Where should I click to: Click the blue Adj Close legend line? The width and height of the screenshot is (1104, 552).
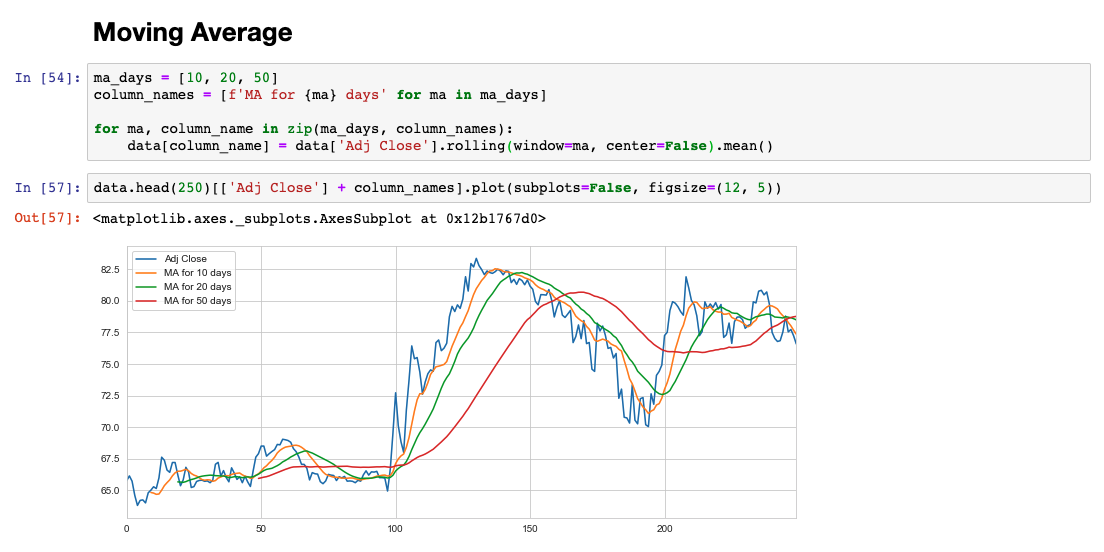point(148,259)
